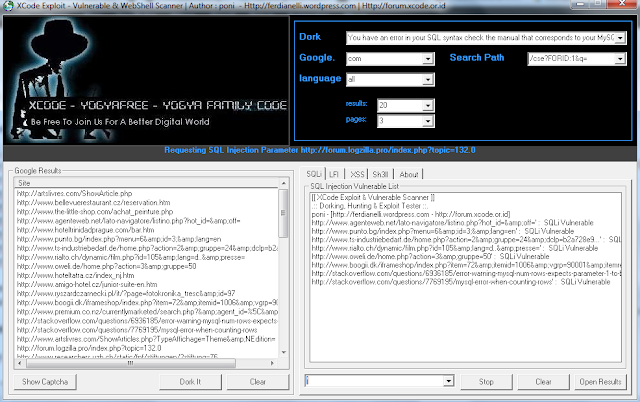Select hoteltrinidadprague.com/bar.htm row
Image resolution: width=640 pixels, height=402 pixels.
coord(85,230)
